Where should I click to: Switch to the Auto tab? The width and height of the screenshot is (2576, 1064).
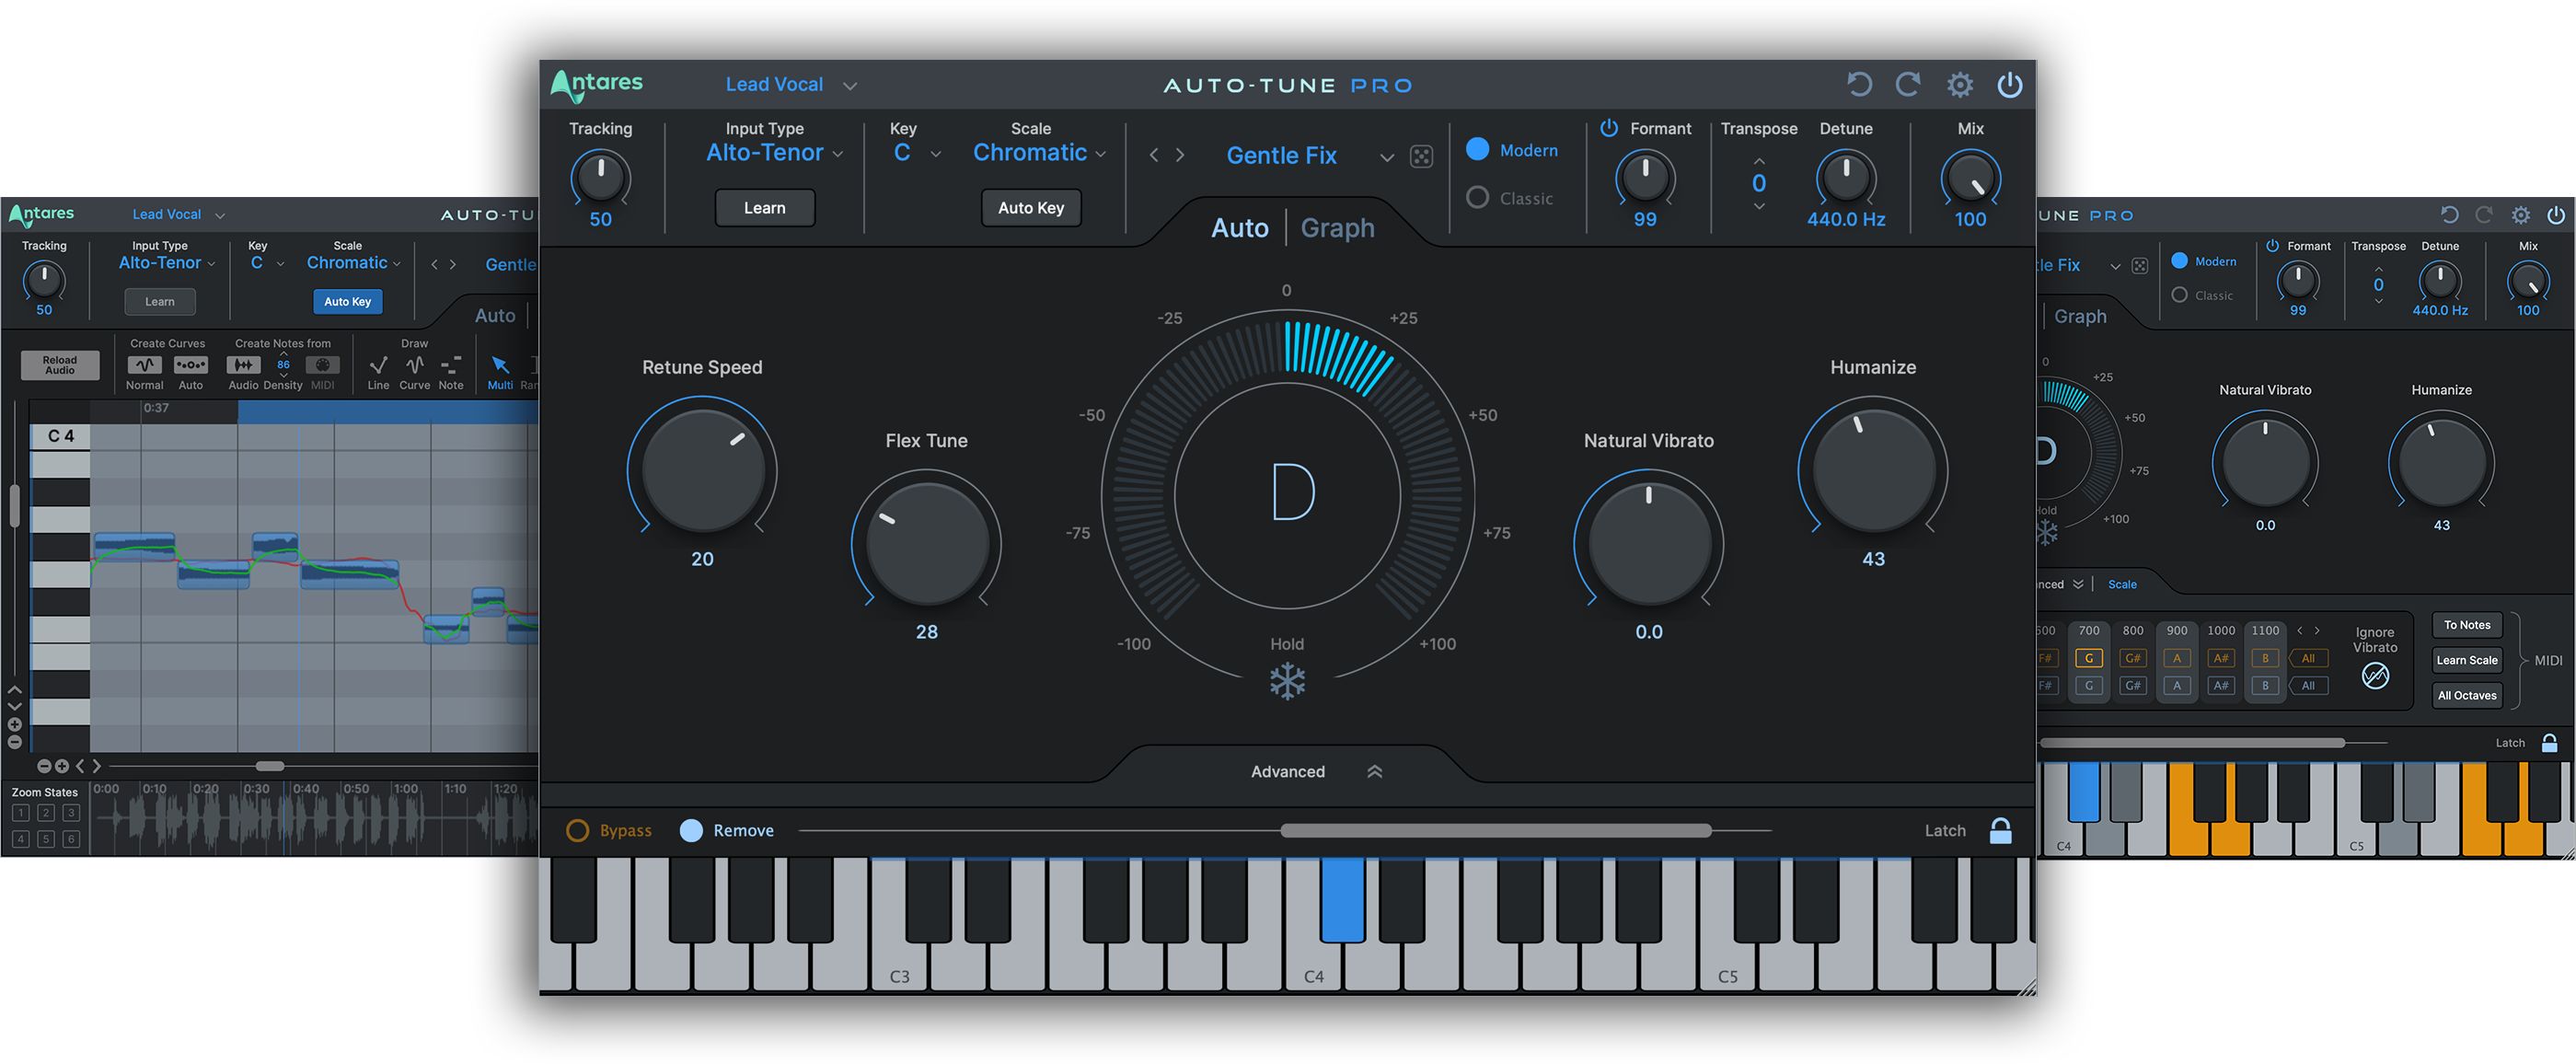point(1240,228)
